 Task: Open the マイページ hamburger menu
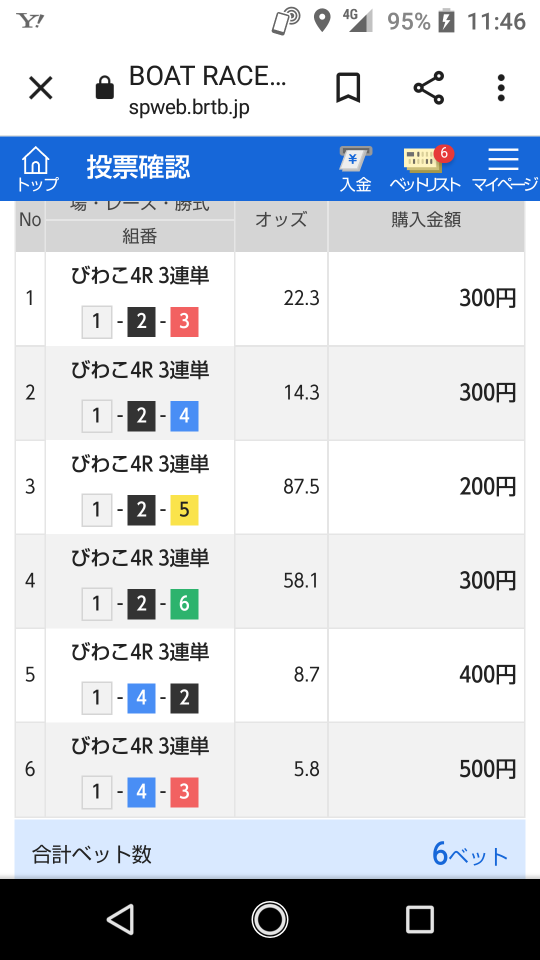(504, 169)
